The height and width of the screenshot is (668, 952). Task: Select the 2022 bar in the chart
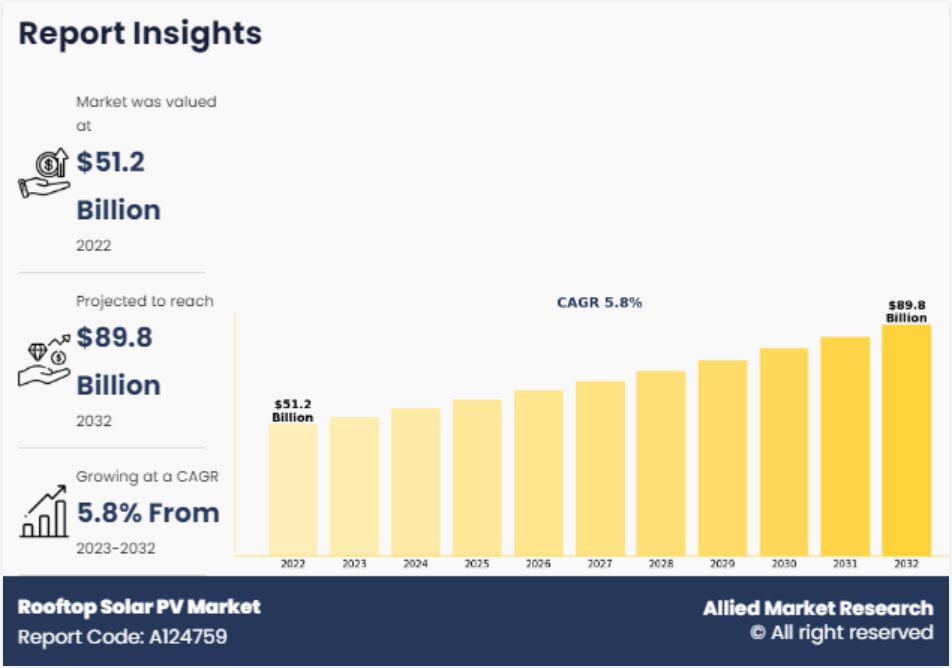293,489
